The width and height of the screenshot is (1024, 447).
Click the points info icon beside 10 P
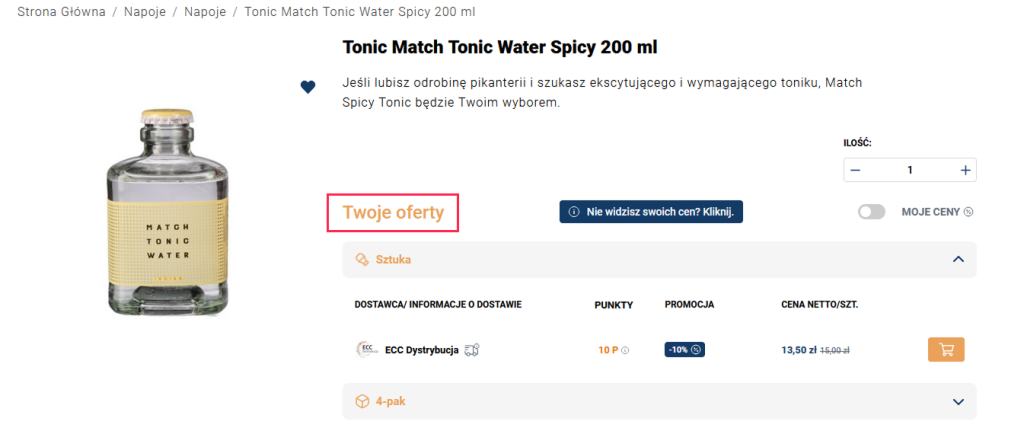tap(626, 351)
